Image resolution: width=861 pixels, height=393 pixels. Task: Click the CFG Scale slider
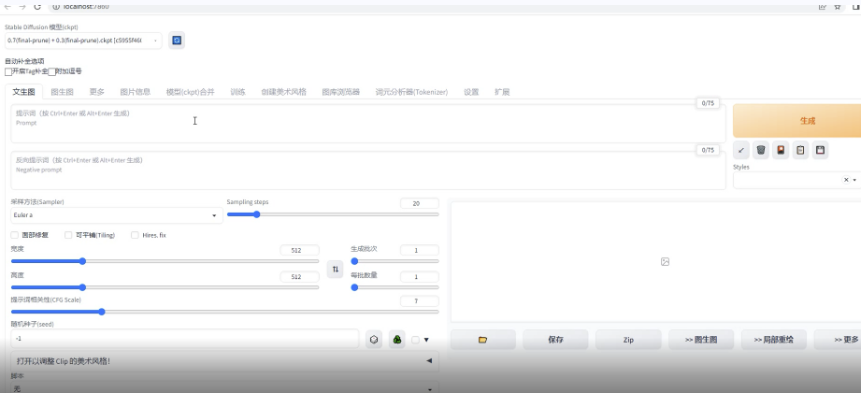(x=225, y=312)
